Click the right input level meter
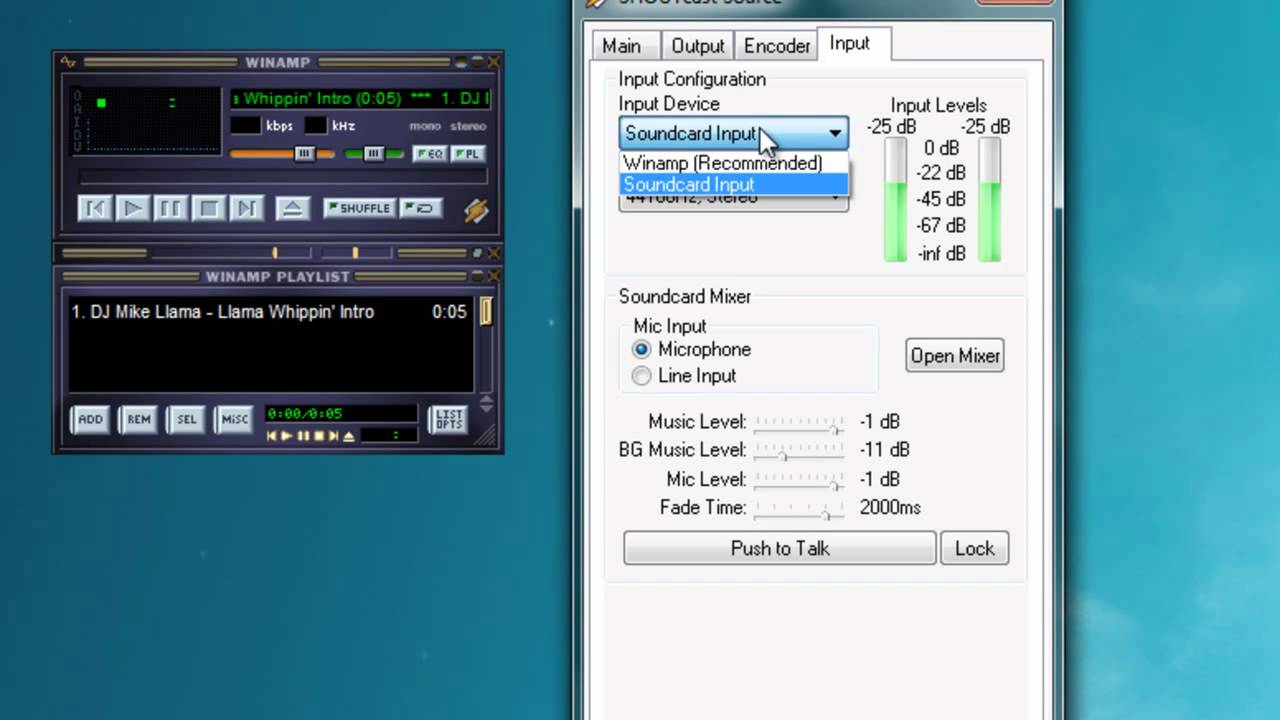The image size is (1280, 720). tap(989, 200)
